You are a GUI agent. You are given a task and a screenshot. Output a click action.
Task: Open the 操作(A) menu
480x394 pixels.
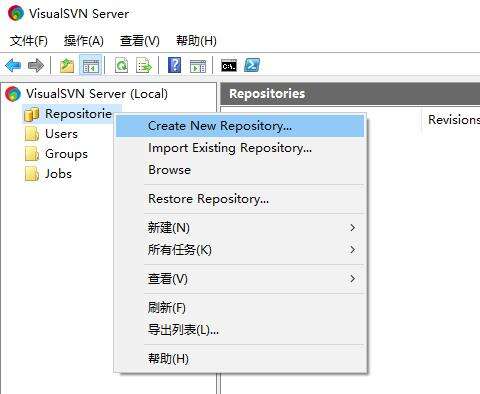click(x=84, y=41)
